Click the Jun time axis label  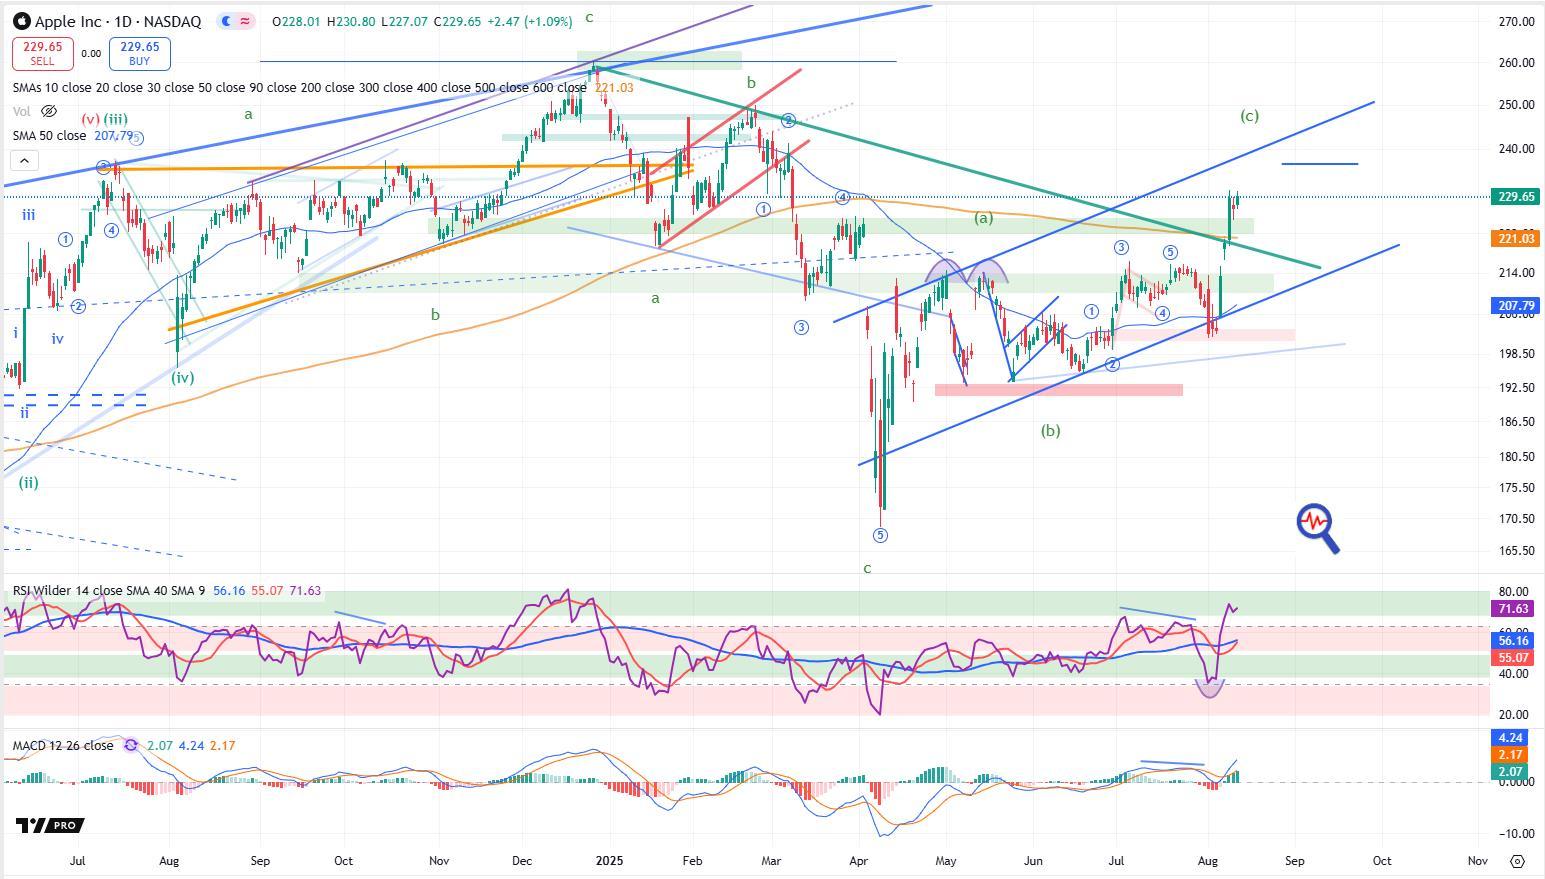(x=1033, y=860)
